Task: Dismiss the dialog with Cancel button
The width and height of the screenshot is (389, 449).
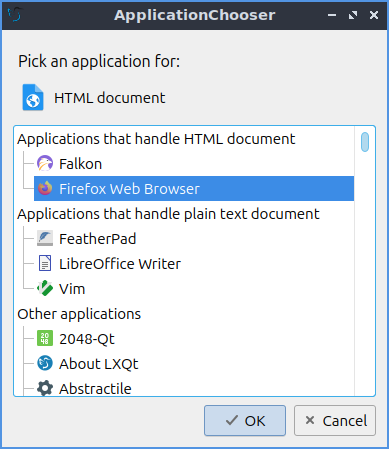Action: tap(335, 421)
